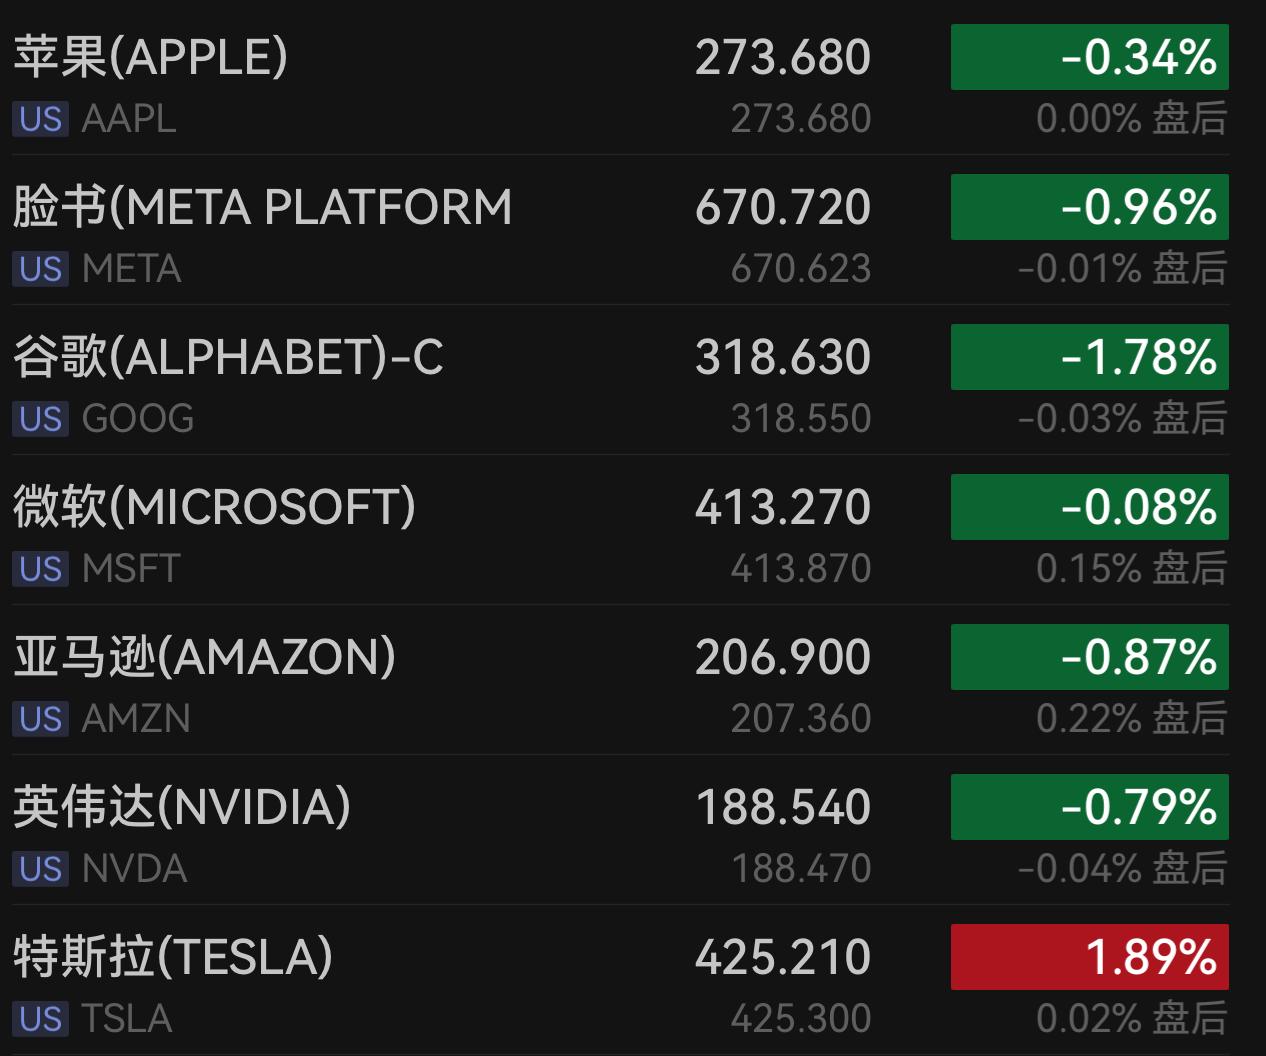Image resolution: width=1266 pixels, height=1056 pixels.
Task: Tap Microsoft's green -0.08% change badge
Action: pos(1089,508)
